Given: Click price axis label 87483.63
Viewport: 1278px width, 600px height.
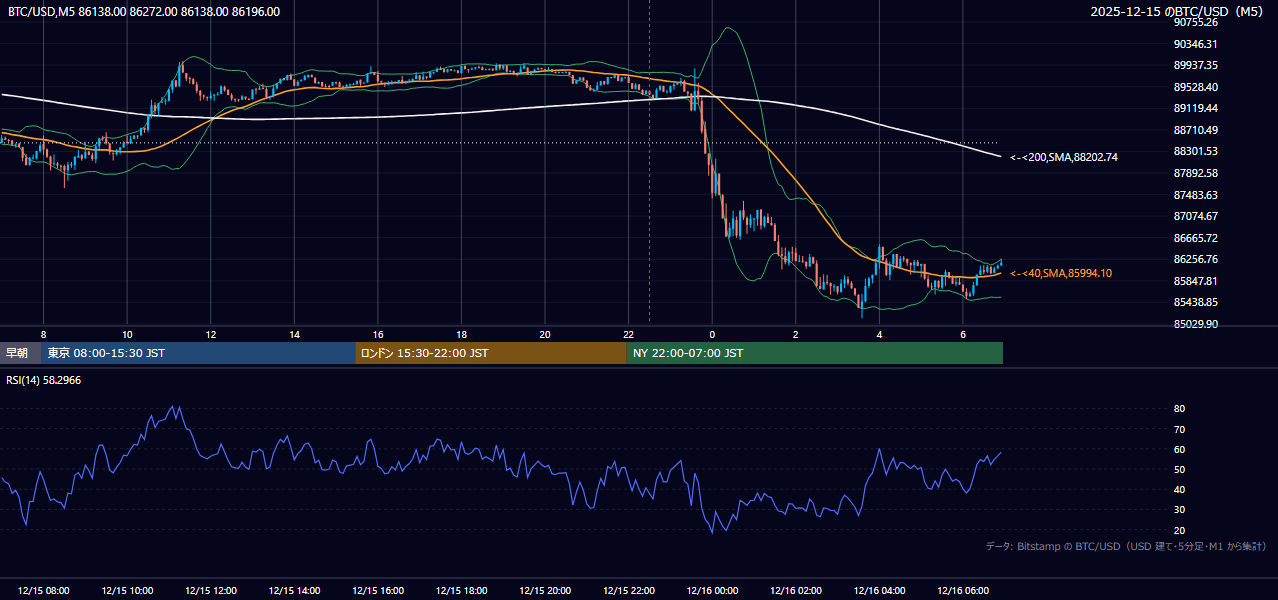Looking at the screenshot, I should click(x=1196, y=195).
